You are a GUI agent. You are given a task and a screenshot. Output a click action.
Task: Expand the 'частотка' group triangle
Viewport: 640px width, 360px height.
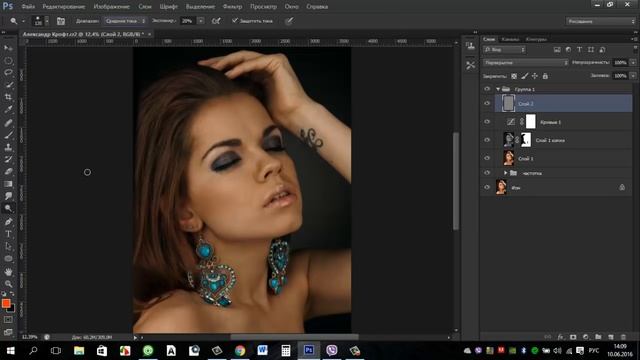point(505,173)
